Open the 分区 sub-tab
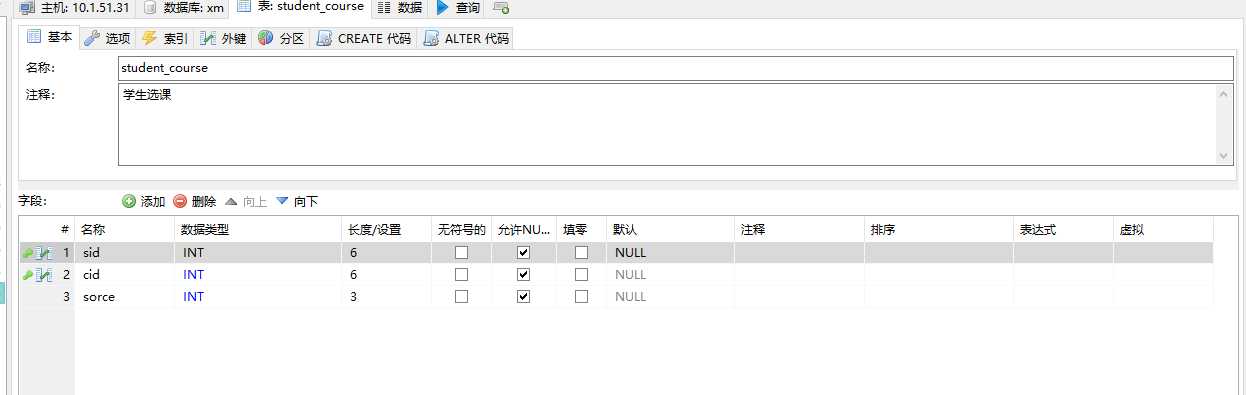The image size is (1246, 395). (x=281, y=38)
